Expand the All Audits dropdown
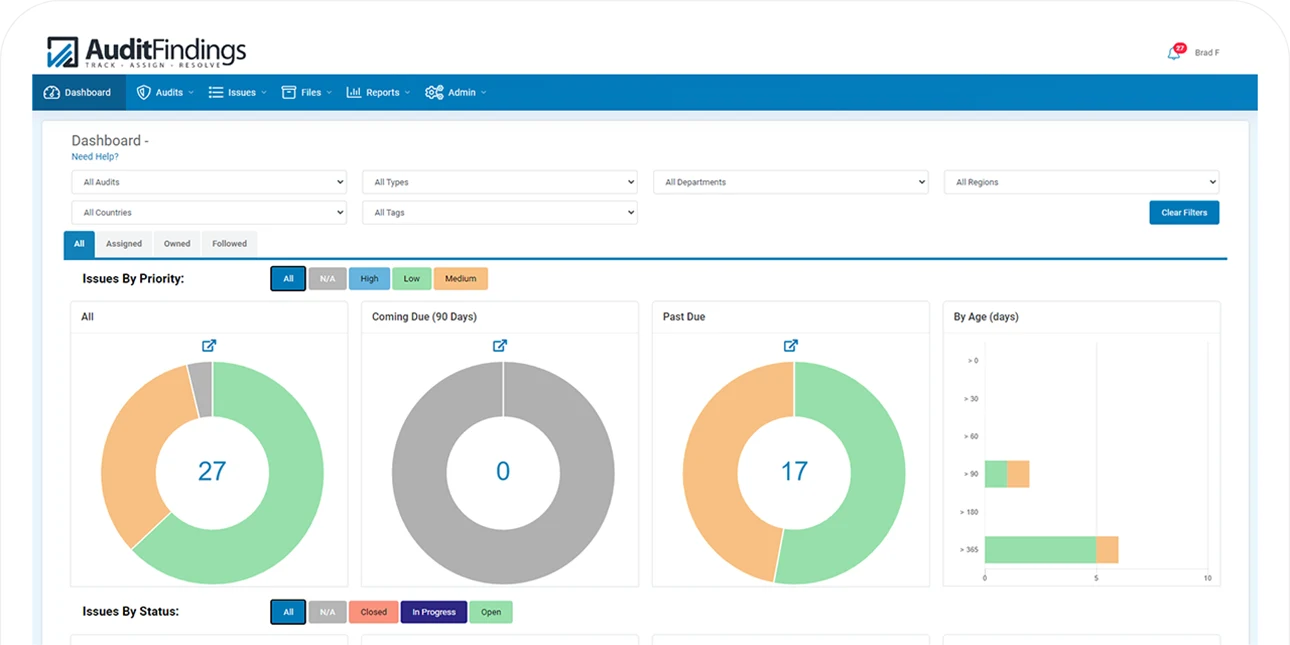 click(209, 182)
